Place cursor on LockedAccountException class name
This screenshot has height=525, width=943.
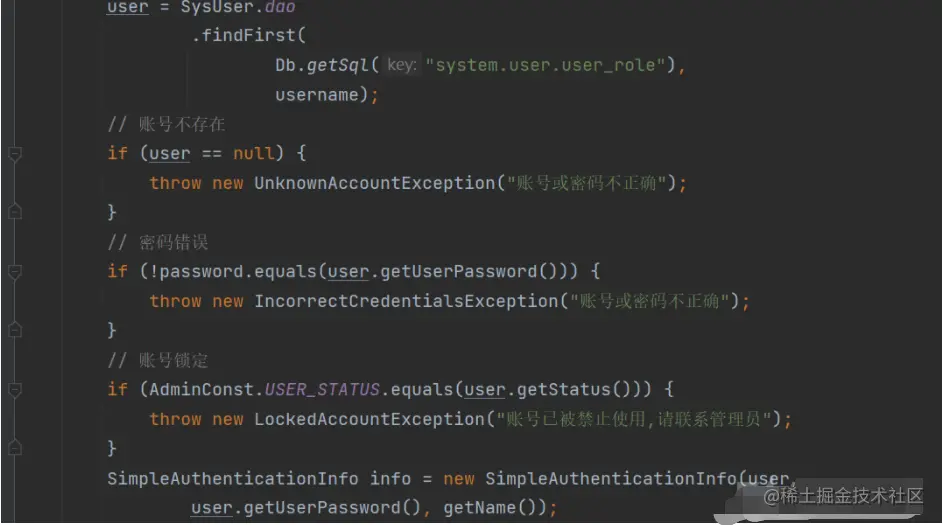point(369,419)
